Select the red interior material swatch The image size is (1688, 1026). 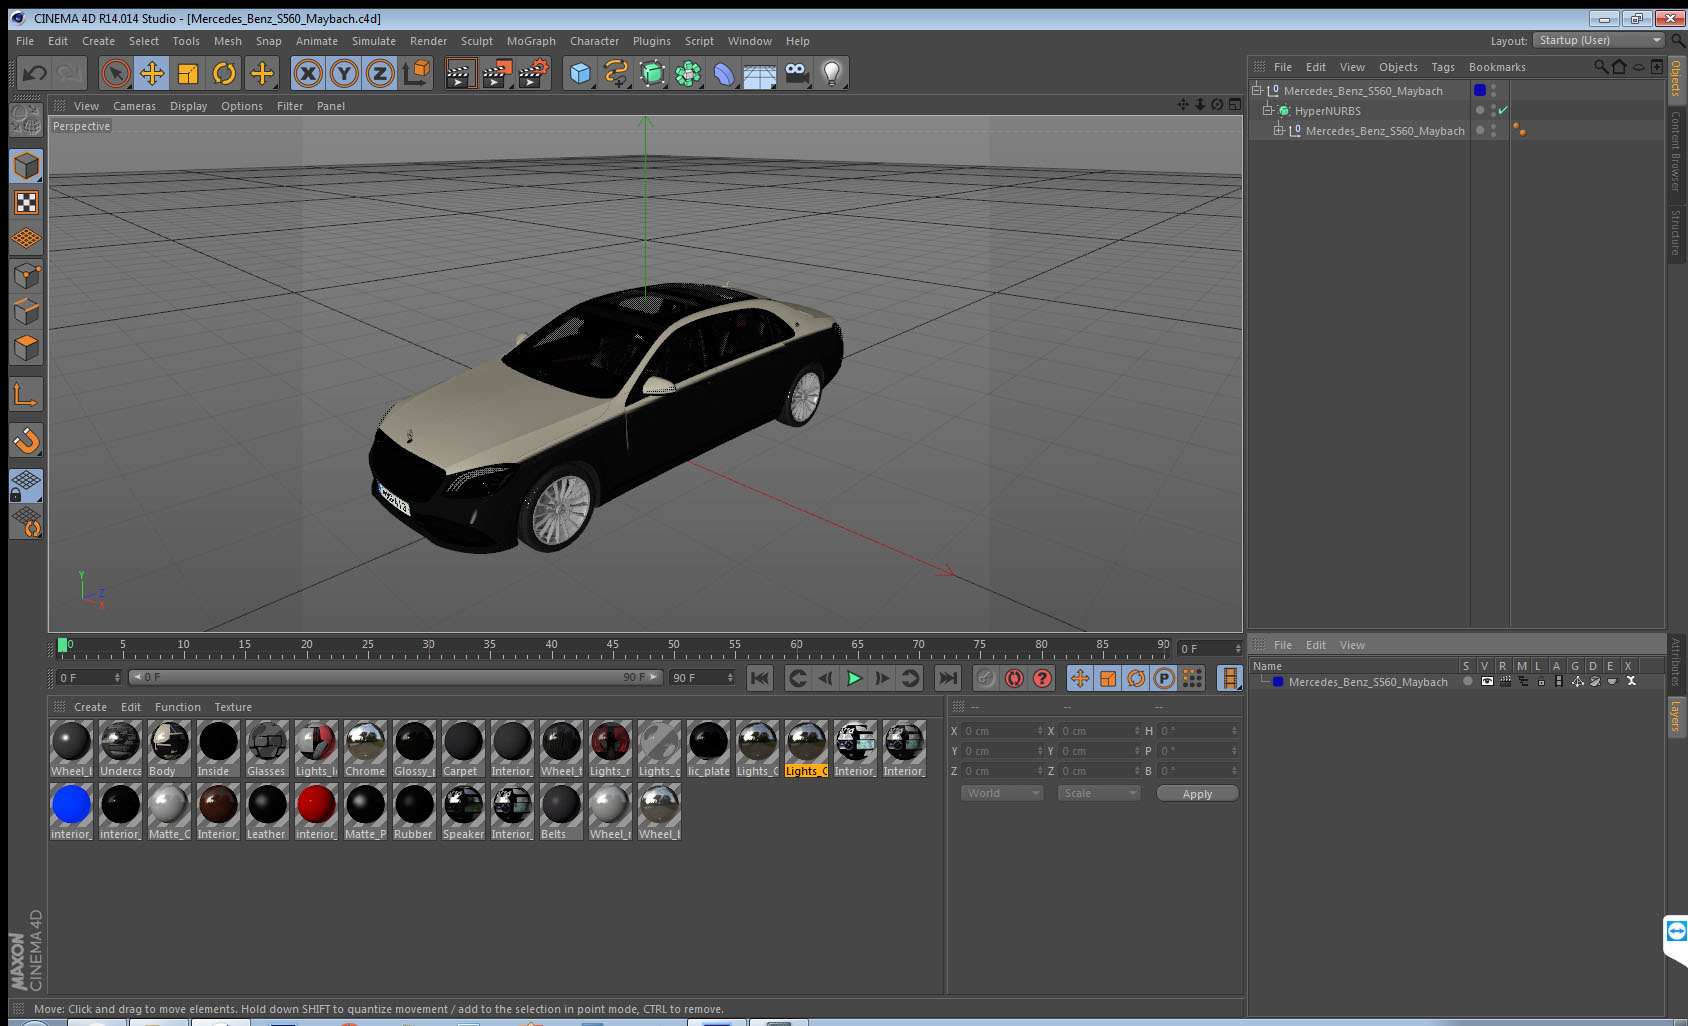pos(316,805)
